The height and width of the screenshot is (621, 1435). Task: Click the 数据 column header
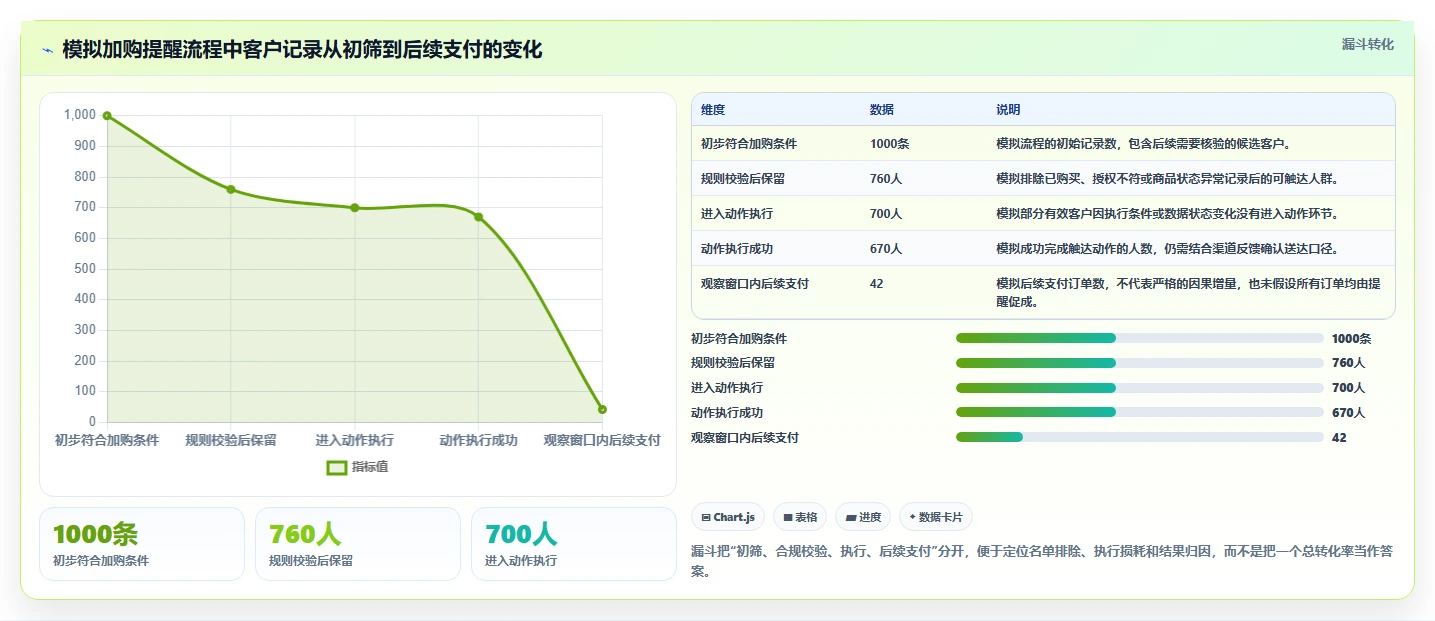pos(882,110)
